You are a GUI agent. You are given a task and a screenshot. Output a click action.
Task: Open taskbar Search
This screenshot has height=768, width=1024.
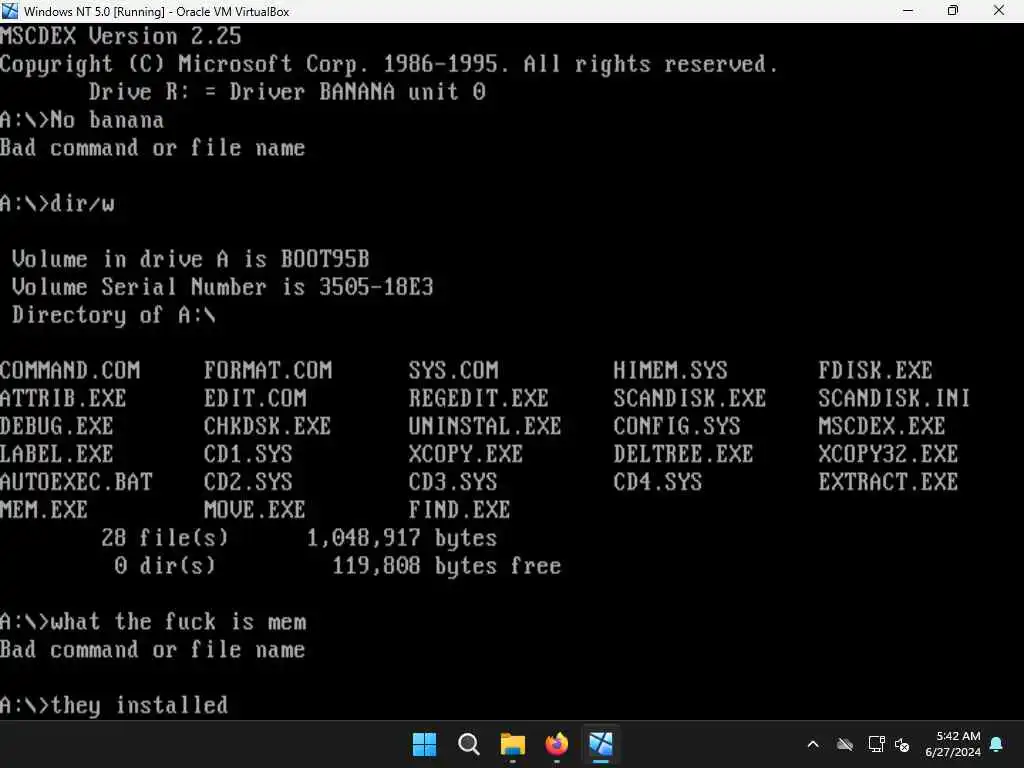(468, 744)
